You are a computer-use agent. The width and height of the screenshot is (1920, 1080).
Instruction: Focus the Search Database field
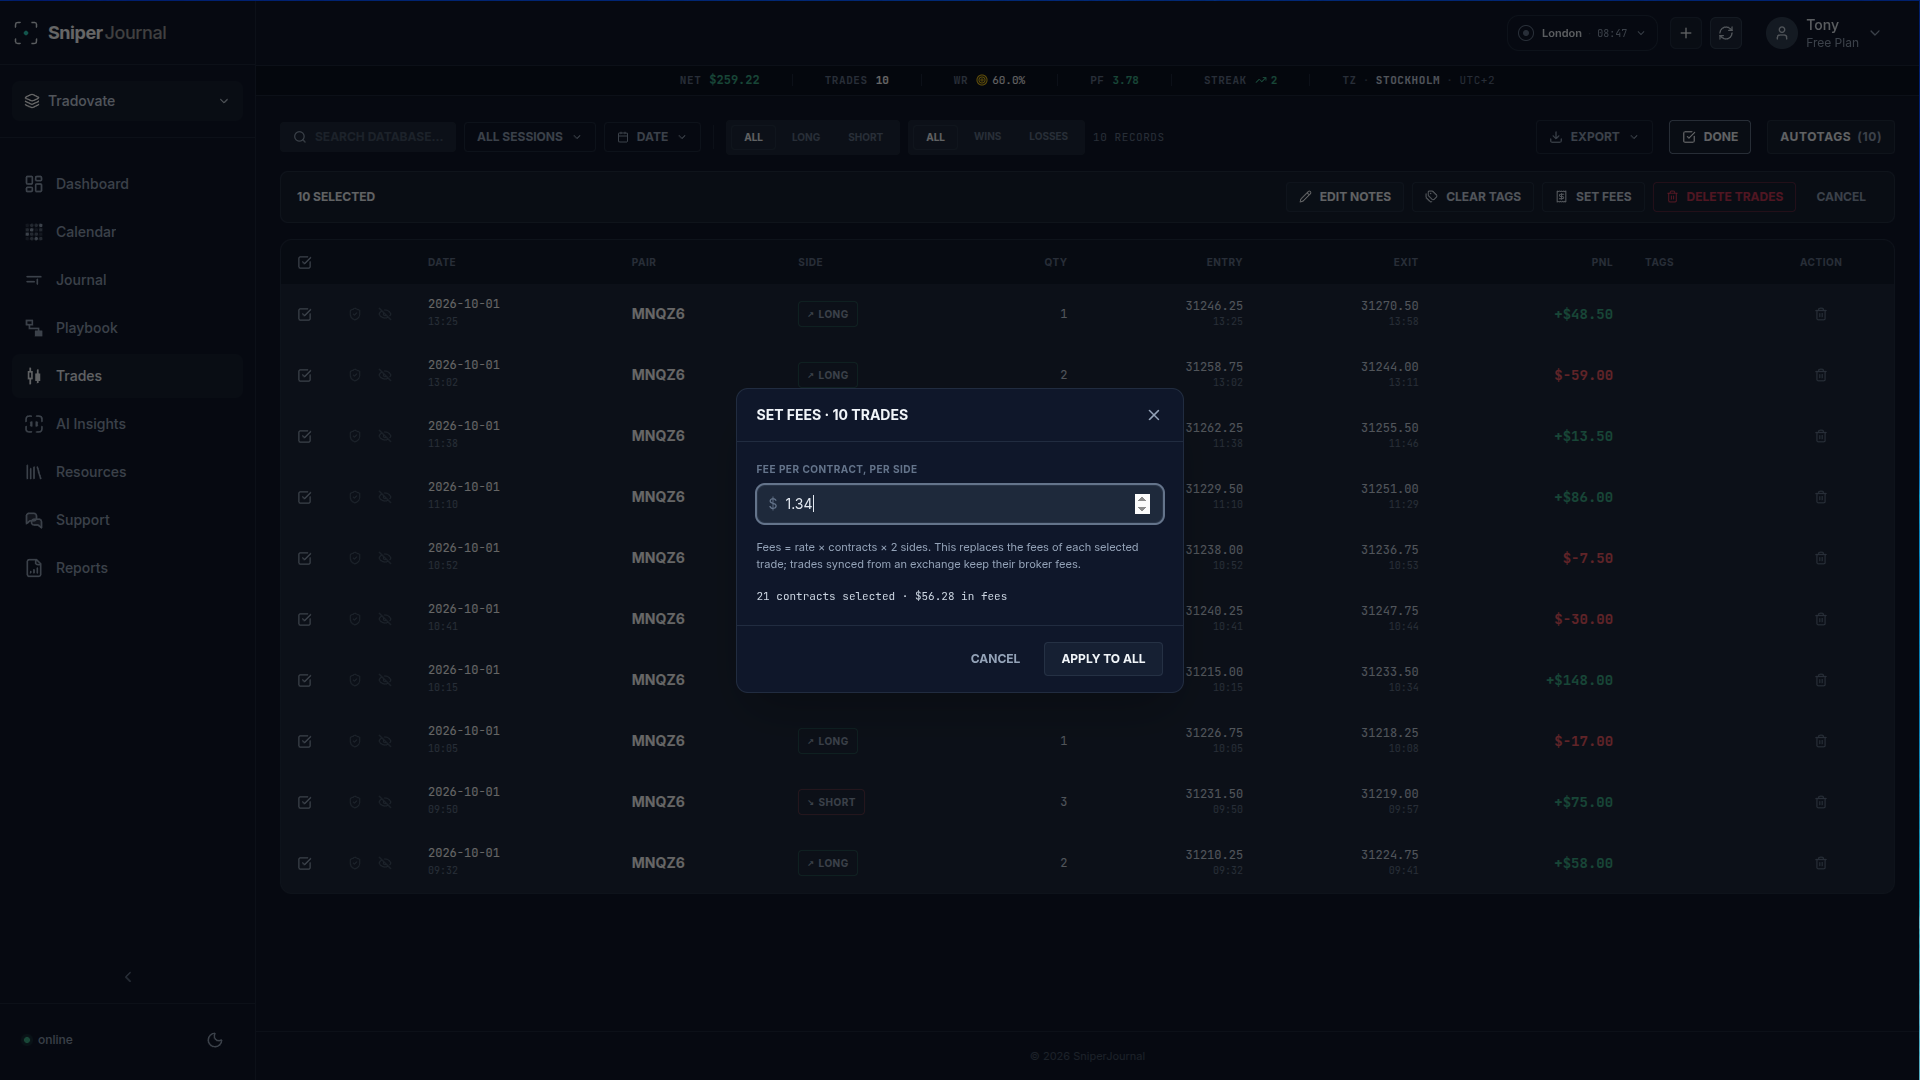click(368, 137)
